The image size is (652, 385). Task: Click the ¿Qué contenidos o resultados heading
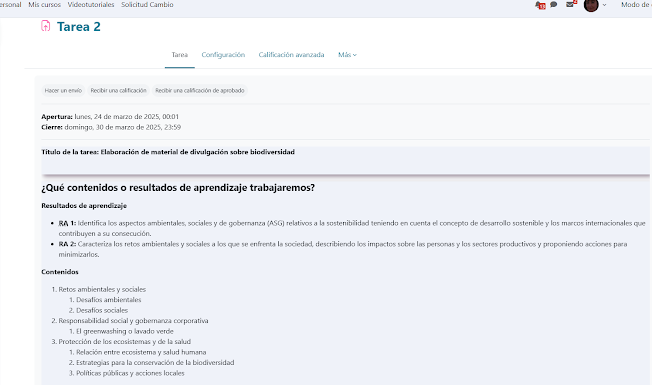[178, 188]
